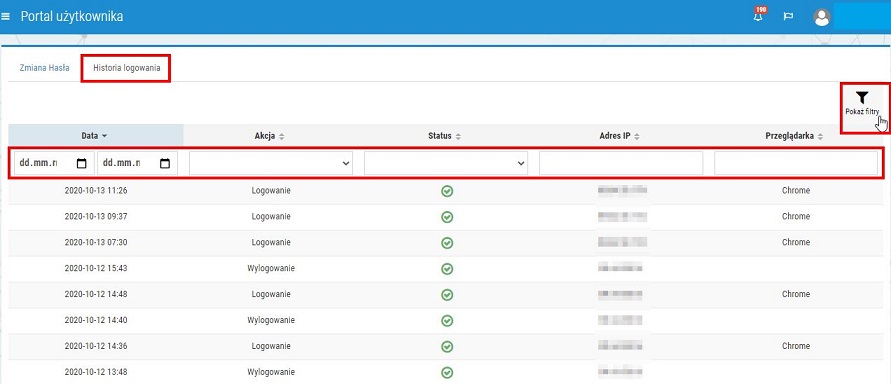Open calendar picker of first date field

[x=81, y=164]
